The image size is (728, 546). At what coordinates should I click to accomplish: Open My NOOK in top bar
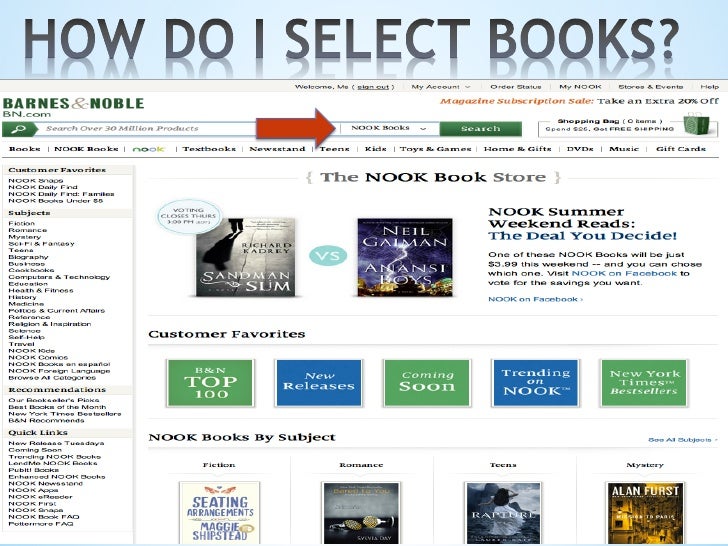580,87
